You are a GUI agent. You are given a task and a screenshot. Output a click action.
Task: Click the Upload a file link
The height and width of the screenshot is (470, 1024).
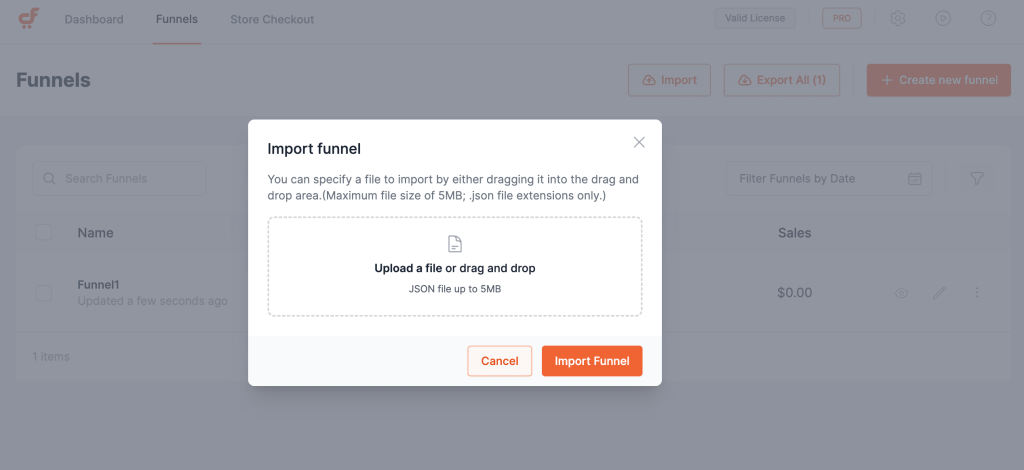[408, 268]
